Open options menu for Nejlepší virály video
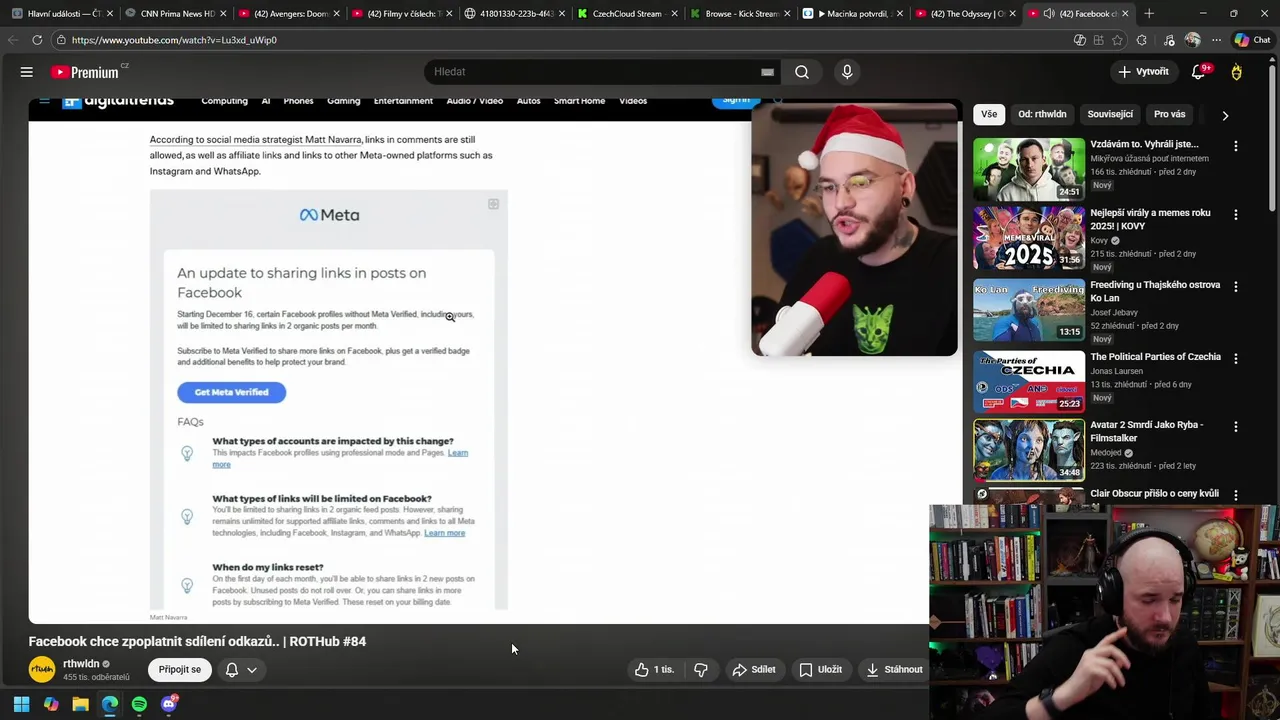The height and width of the screenshot is (720, 1280). click(1236, 215)
